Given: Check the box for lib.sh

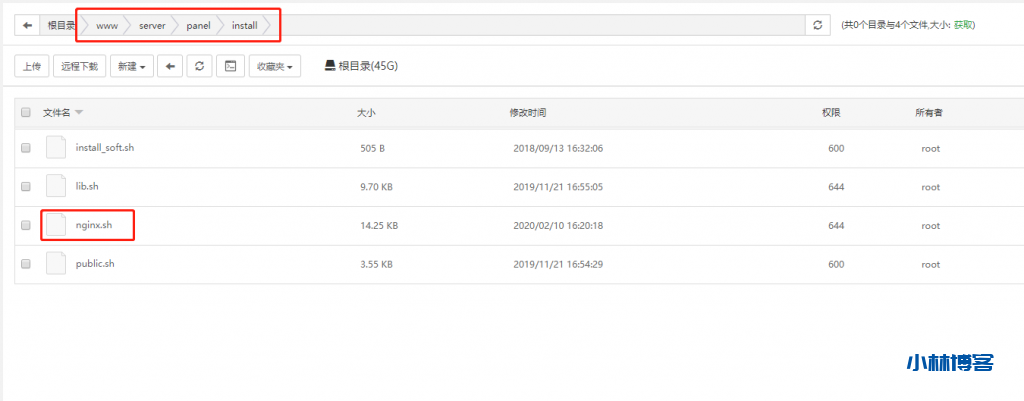Looking at the screenshot, I should pos(26,187).
